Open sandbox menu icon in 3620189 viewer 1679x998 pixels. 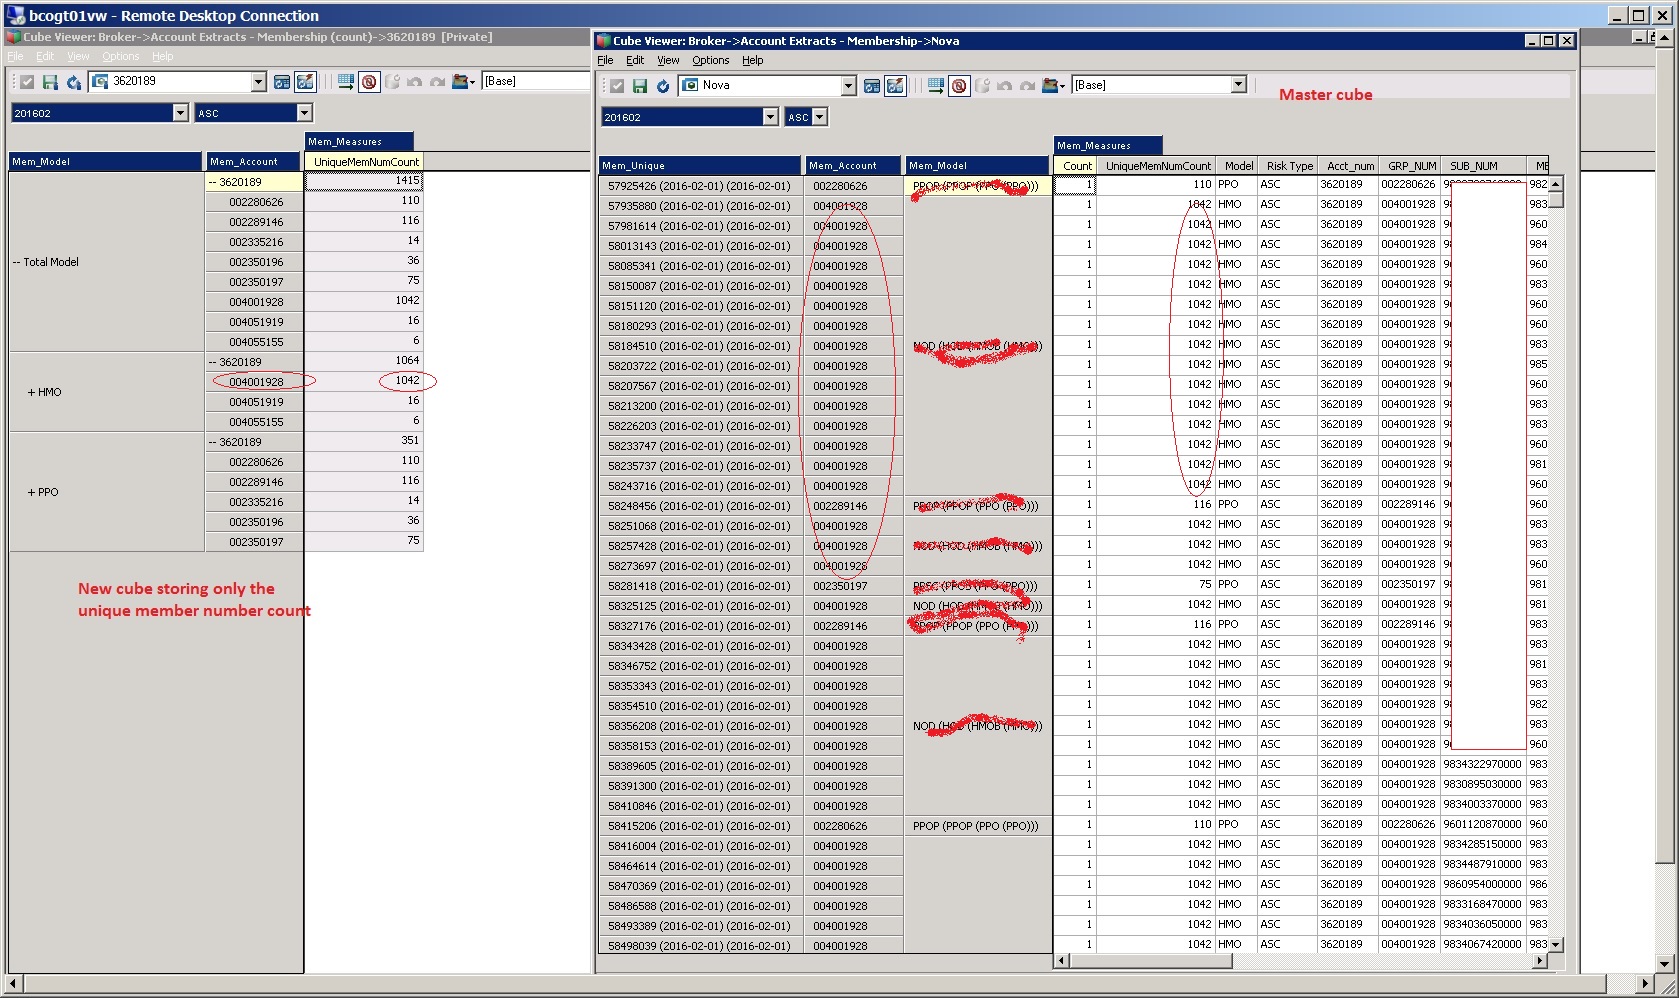click(x=463, y=82)
